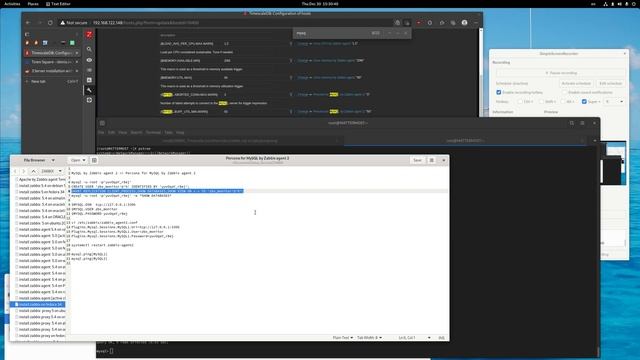640x360 pixels.
Task: Open the terminal Help menu
Action: 180,133
